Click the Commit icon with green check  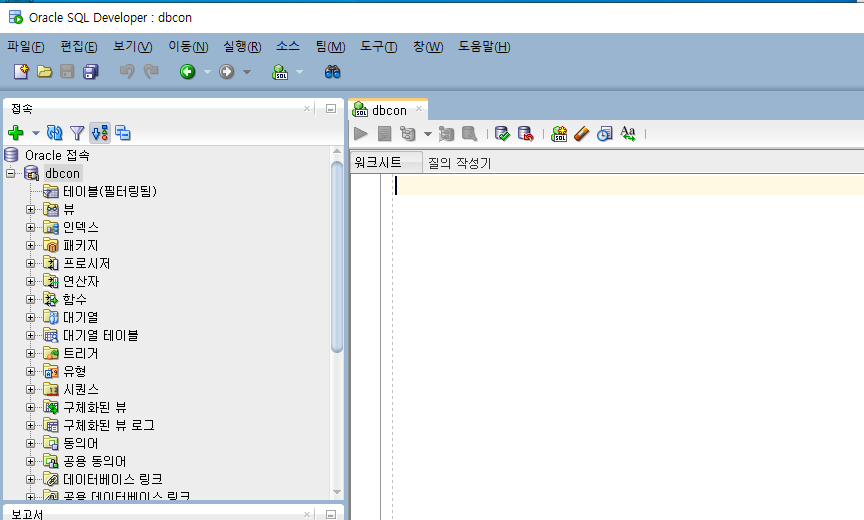(502, 133)
